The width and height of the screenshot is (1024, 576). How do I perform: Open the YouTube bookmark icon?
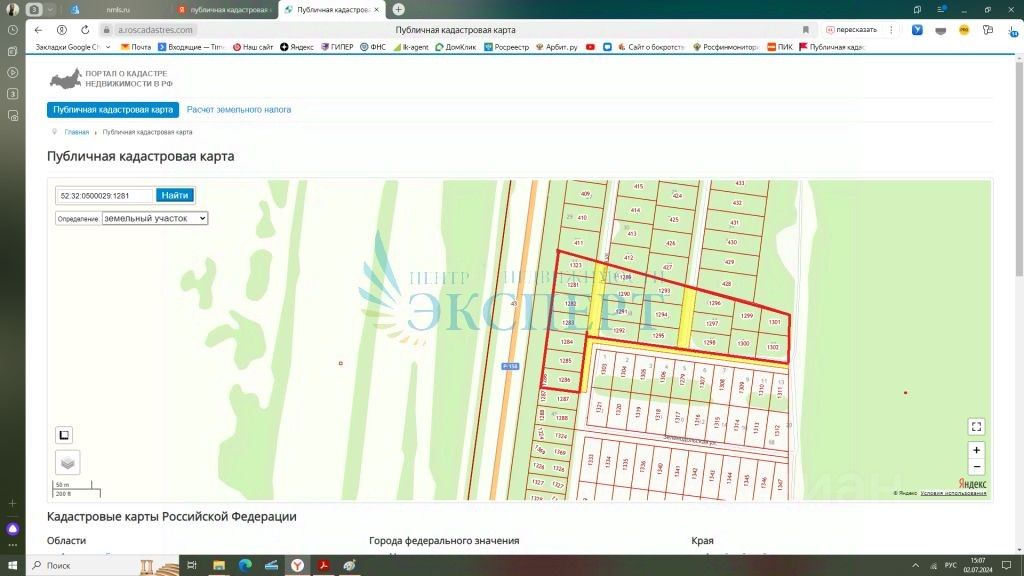[590, 47]
